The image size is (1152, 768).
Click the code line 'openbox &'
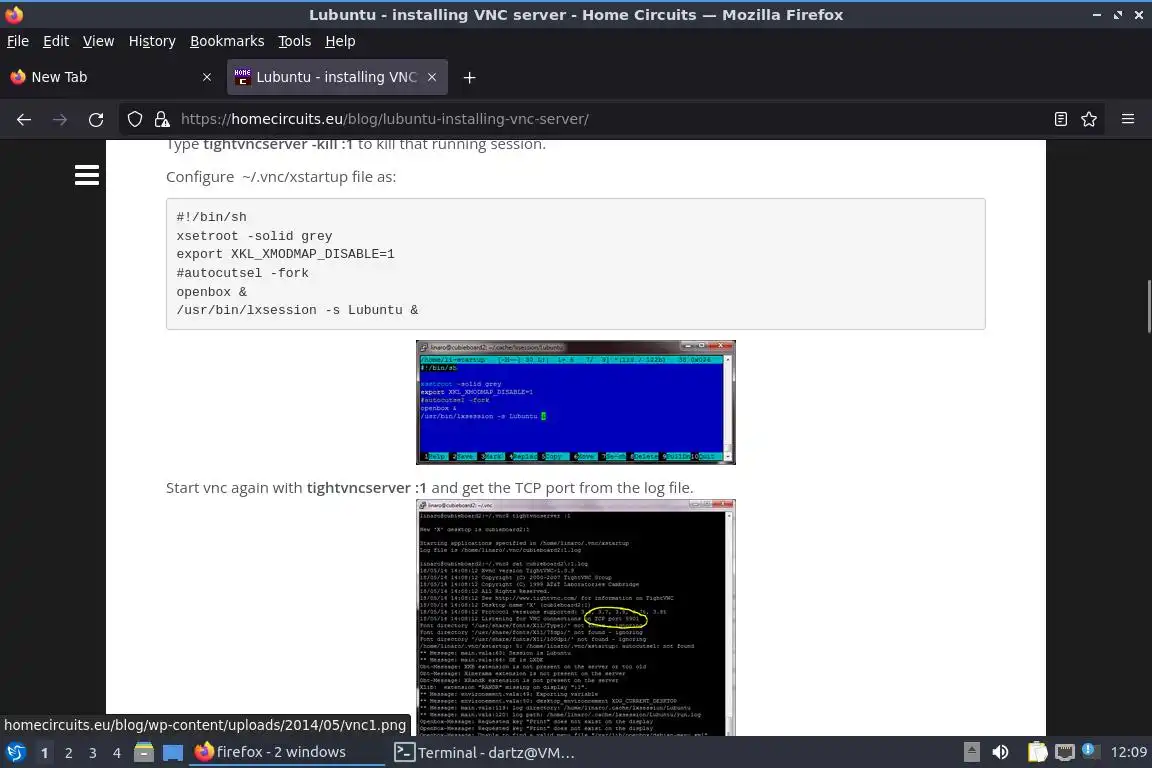click(212, 292)
